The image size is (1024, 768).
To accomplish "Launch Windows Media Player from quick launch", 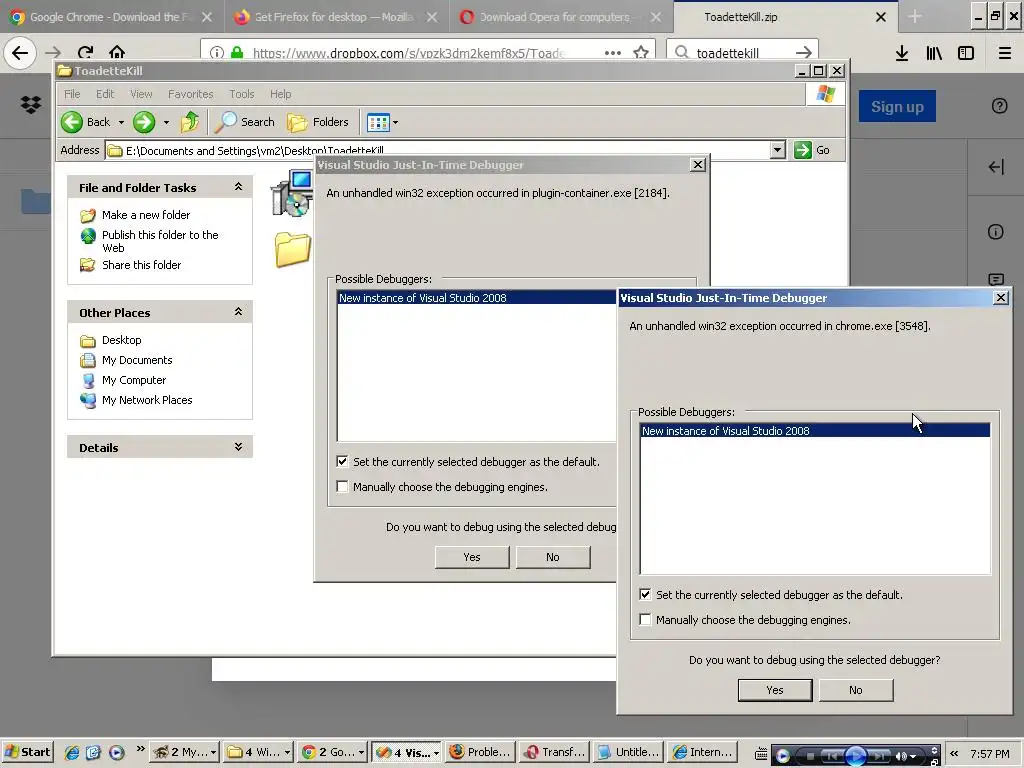I will point(116,752).
